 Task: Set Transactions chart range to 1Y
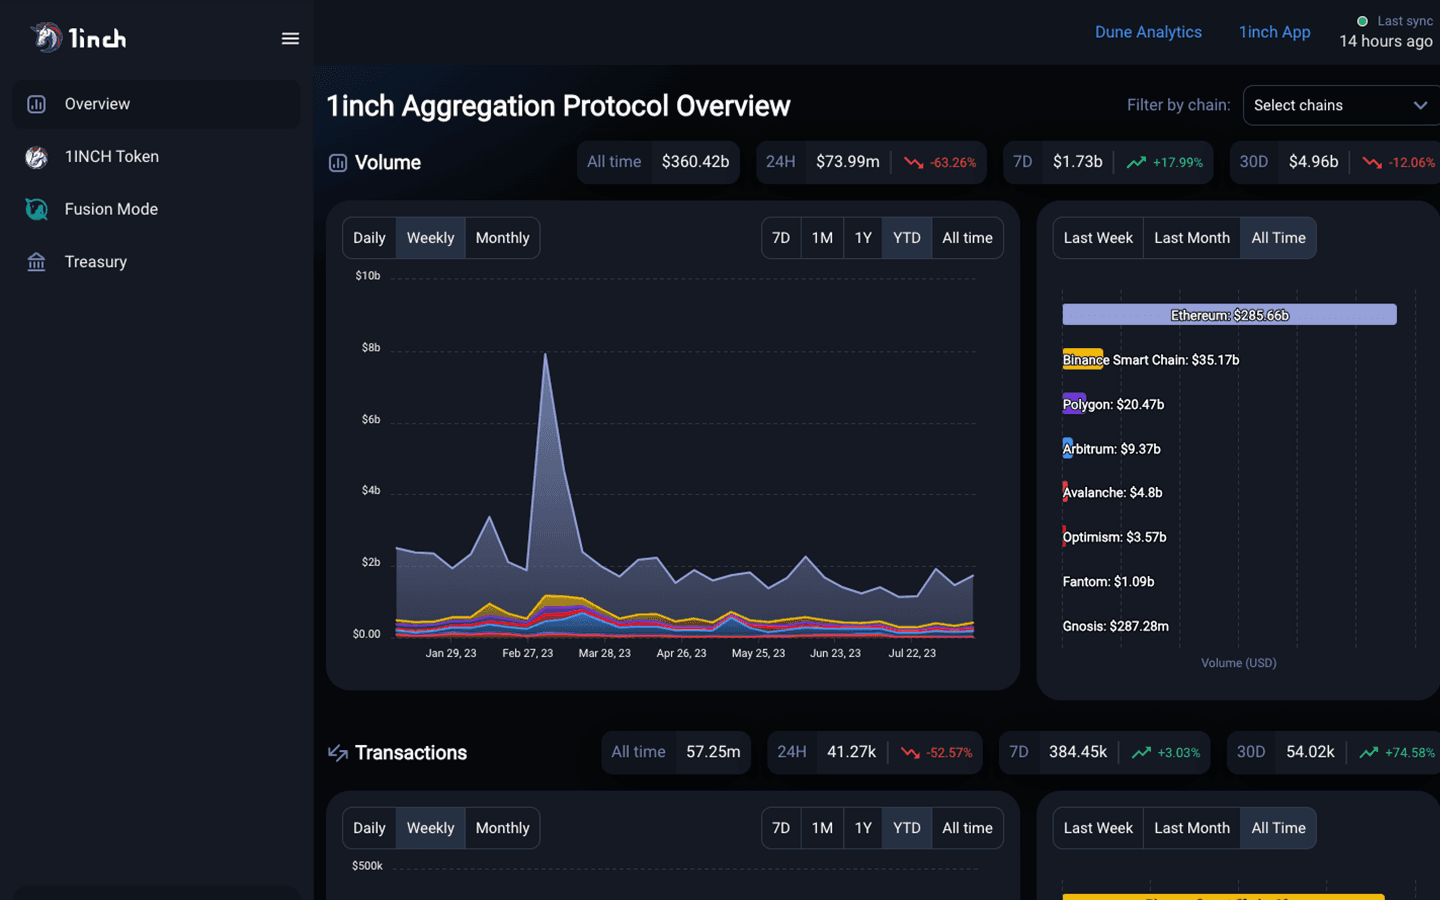pos(863,828)
